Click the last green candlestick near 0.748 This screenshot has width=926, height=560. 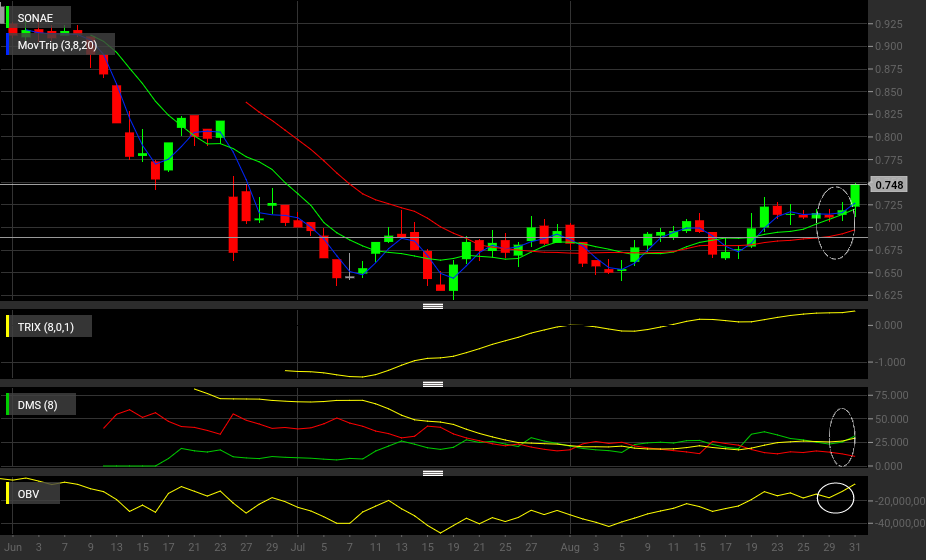tap(855, 196)
